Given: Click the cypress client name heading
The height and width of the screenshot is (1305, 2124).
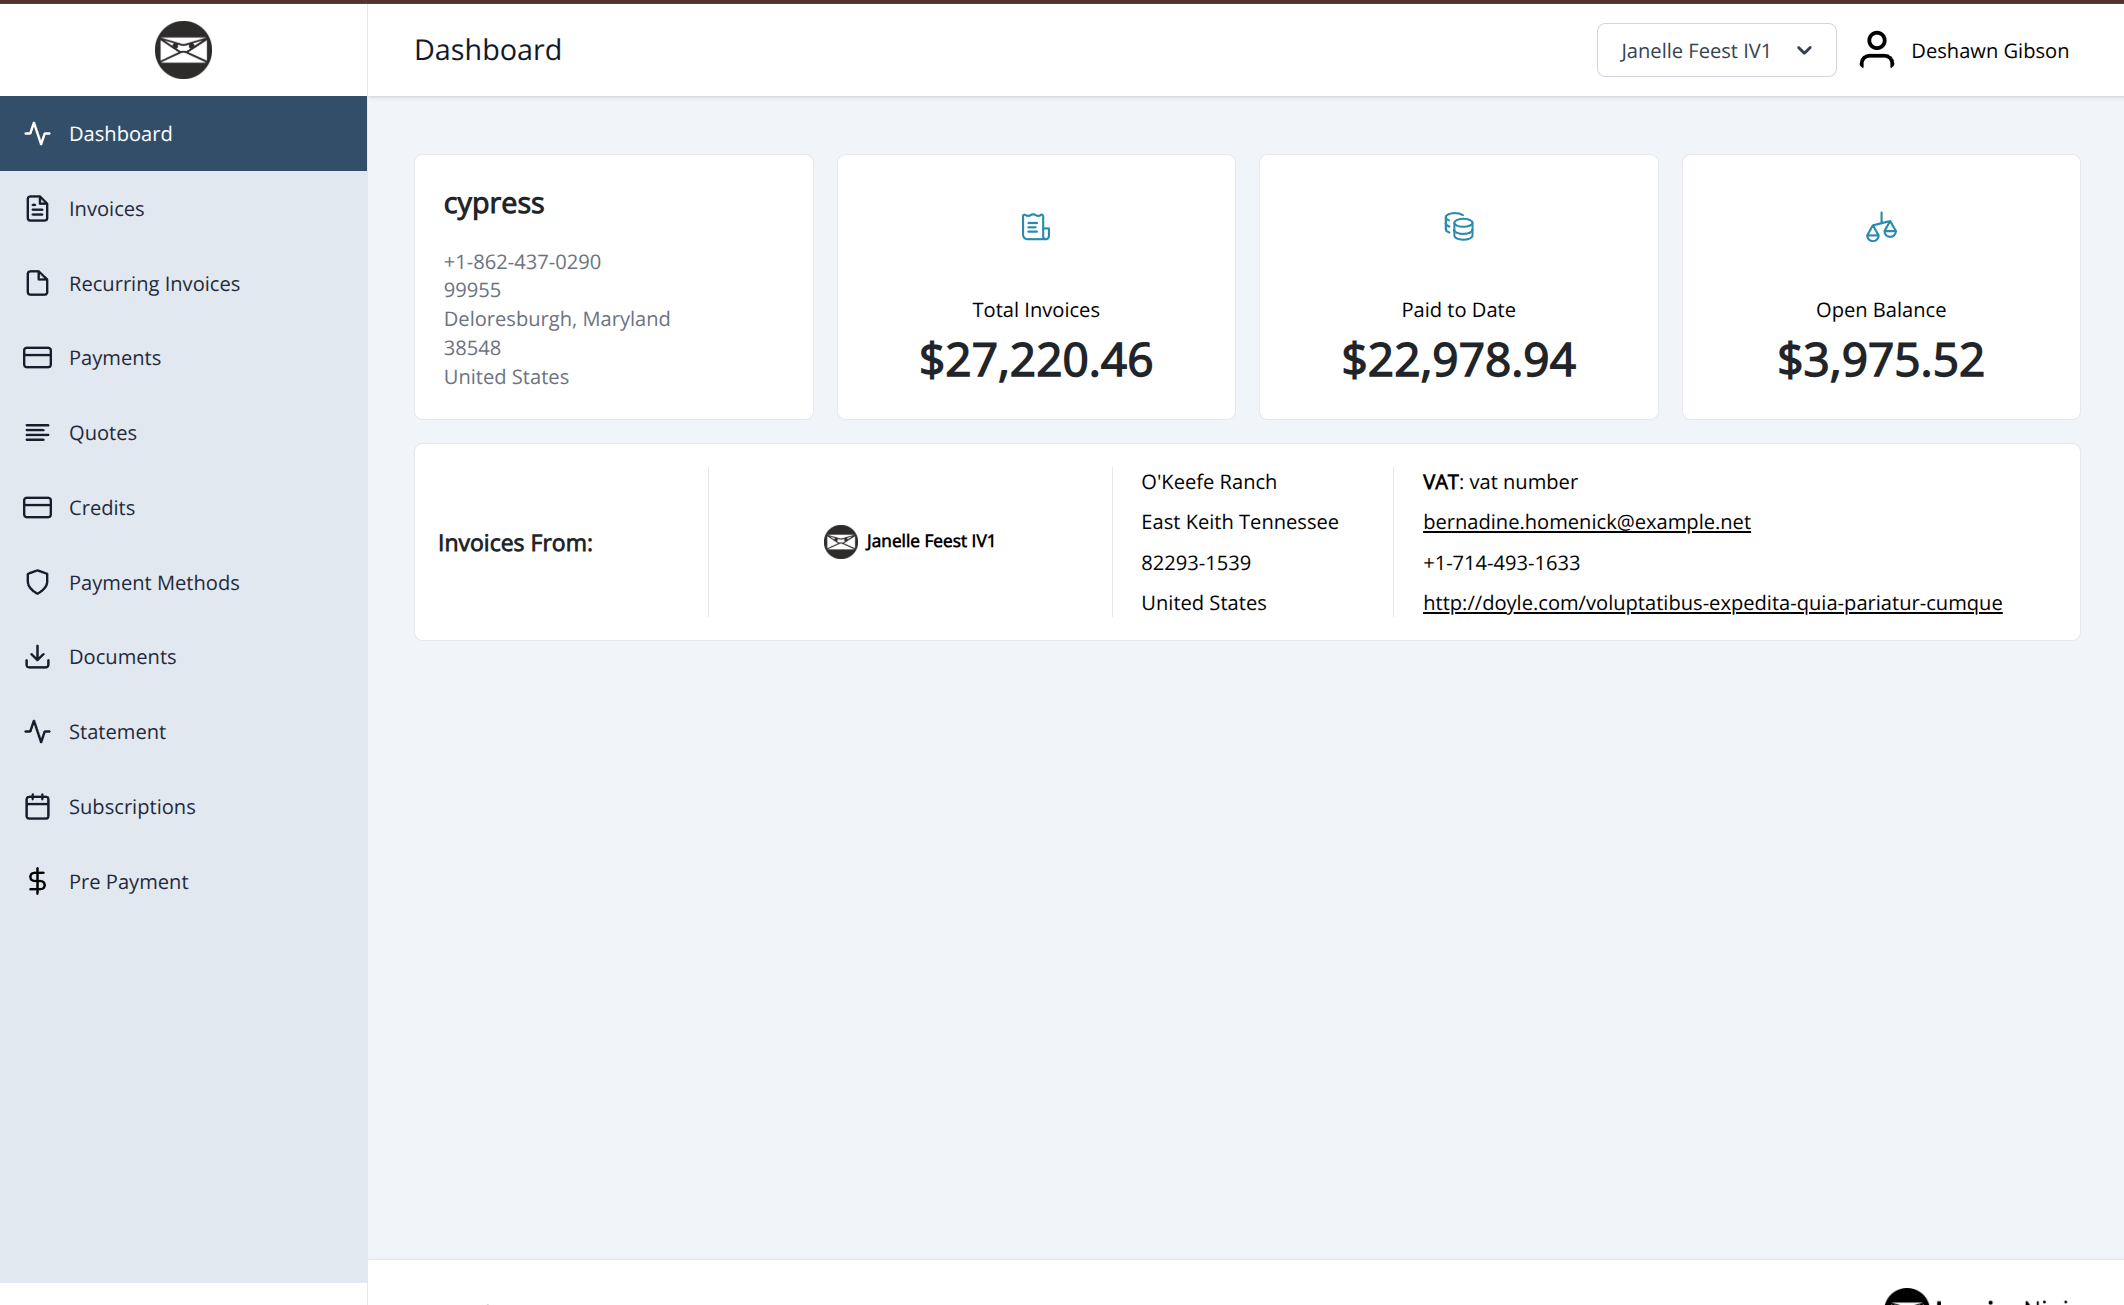Looking at the screenshot, I should 494,204.
